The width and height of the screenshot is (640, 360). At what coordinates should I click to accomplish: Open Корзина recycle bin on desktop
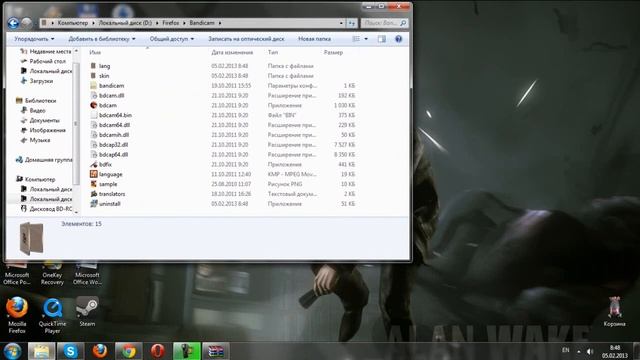[x=614, y=312]
